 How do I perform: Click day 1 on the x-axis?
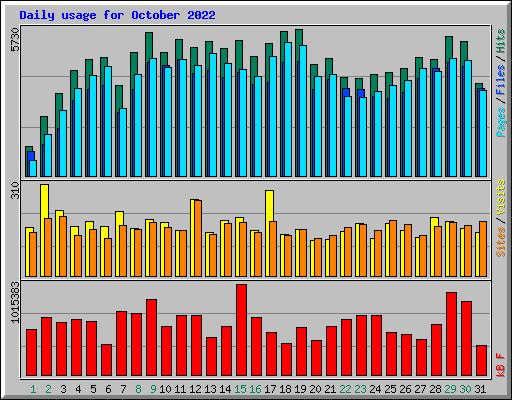pos(33,389)
